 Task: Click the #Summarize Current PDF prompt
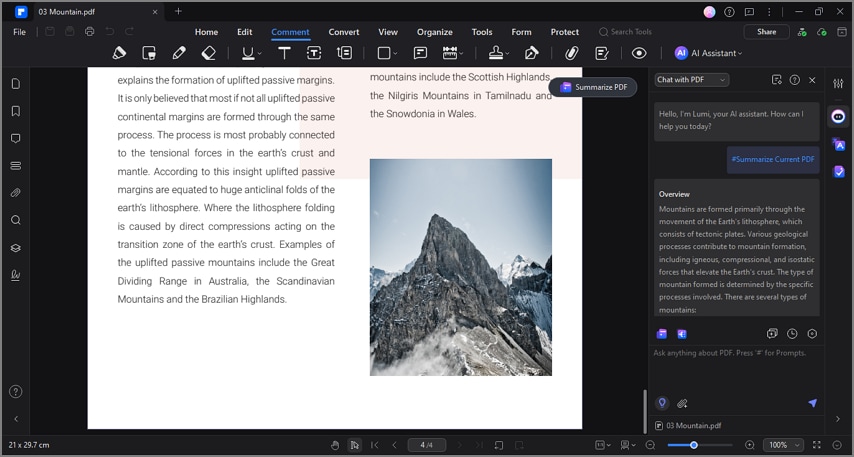coord(773,159)
